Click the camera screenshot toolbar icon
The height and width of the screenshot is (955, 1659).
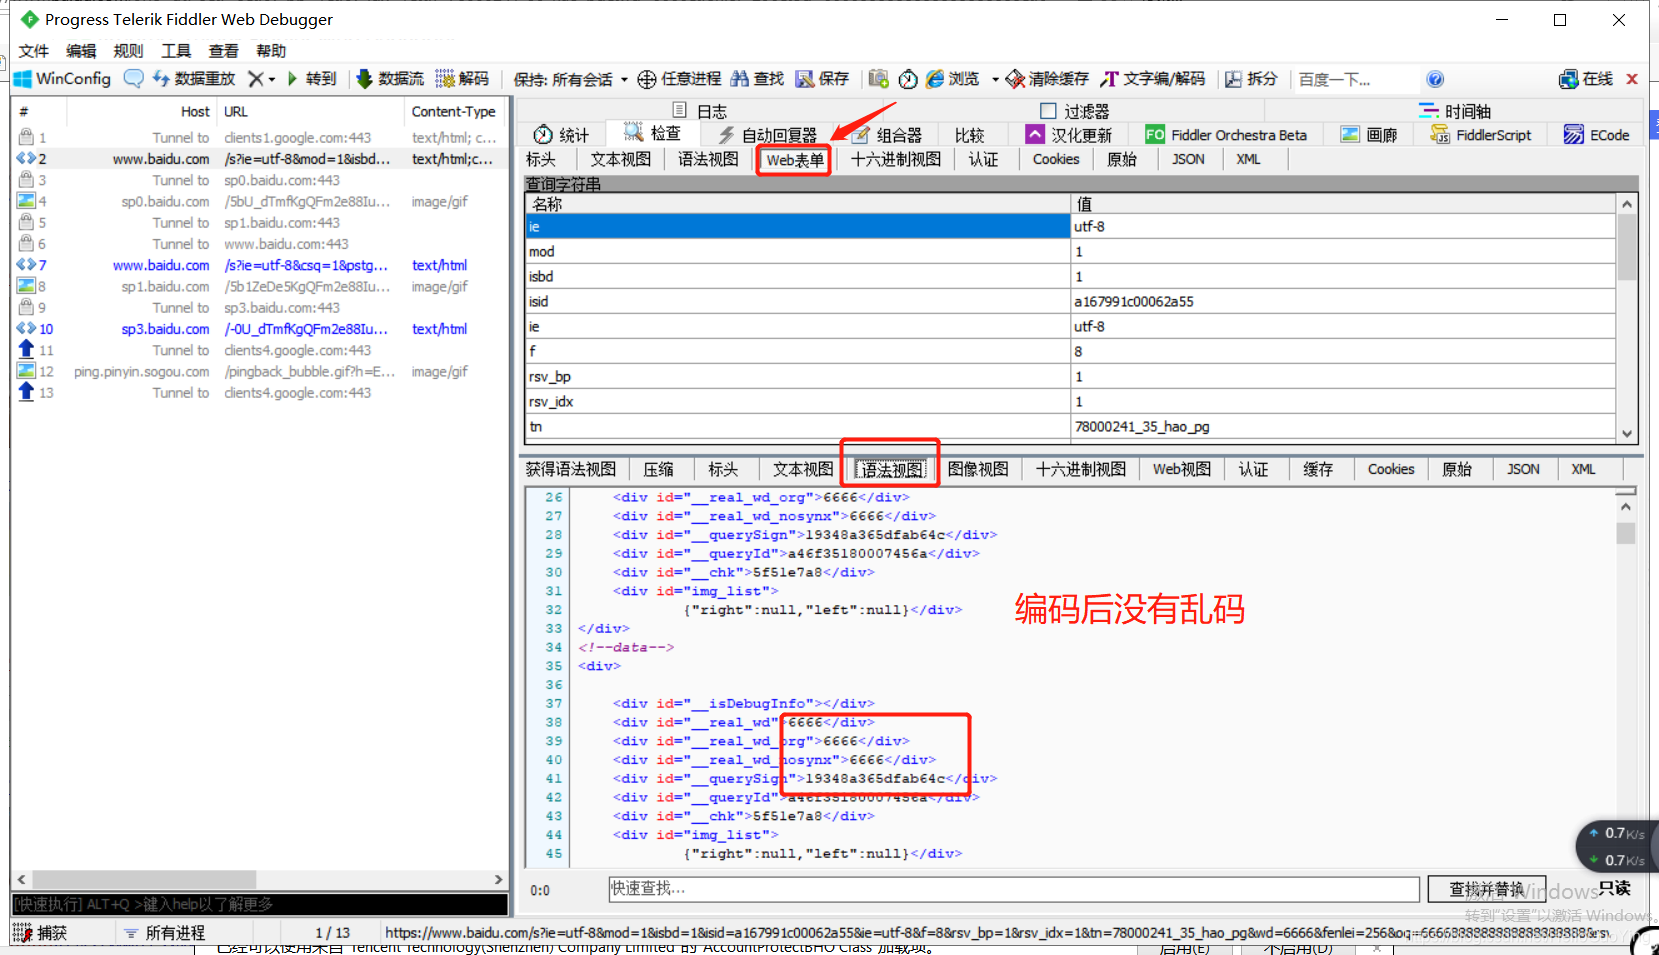tap(879, 79)
